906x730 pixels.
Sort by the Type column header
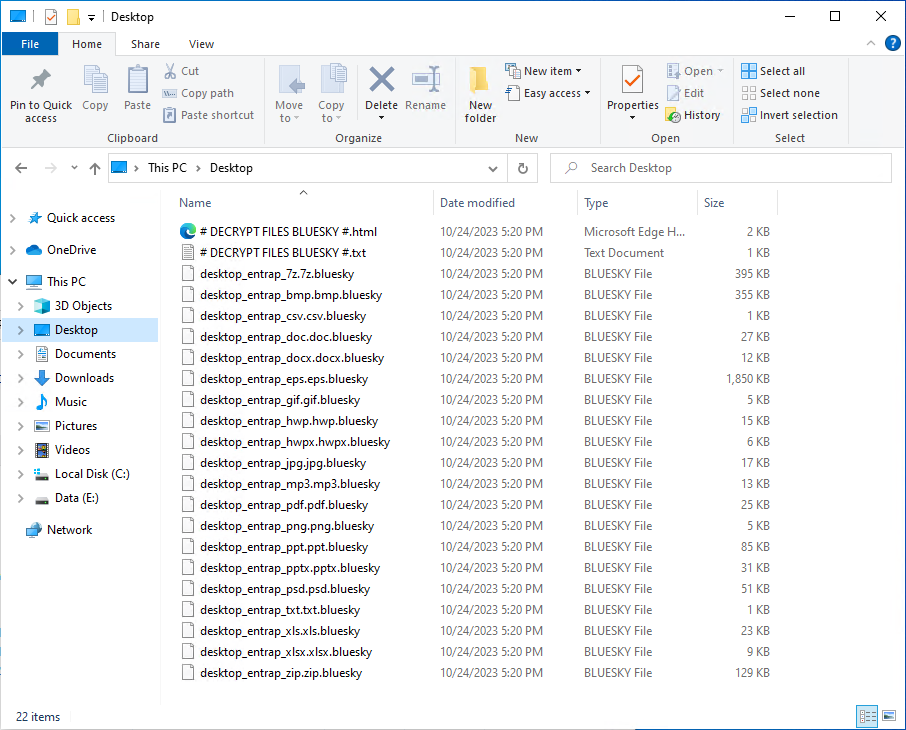click(637, 202)
